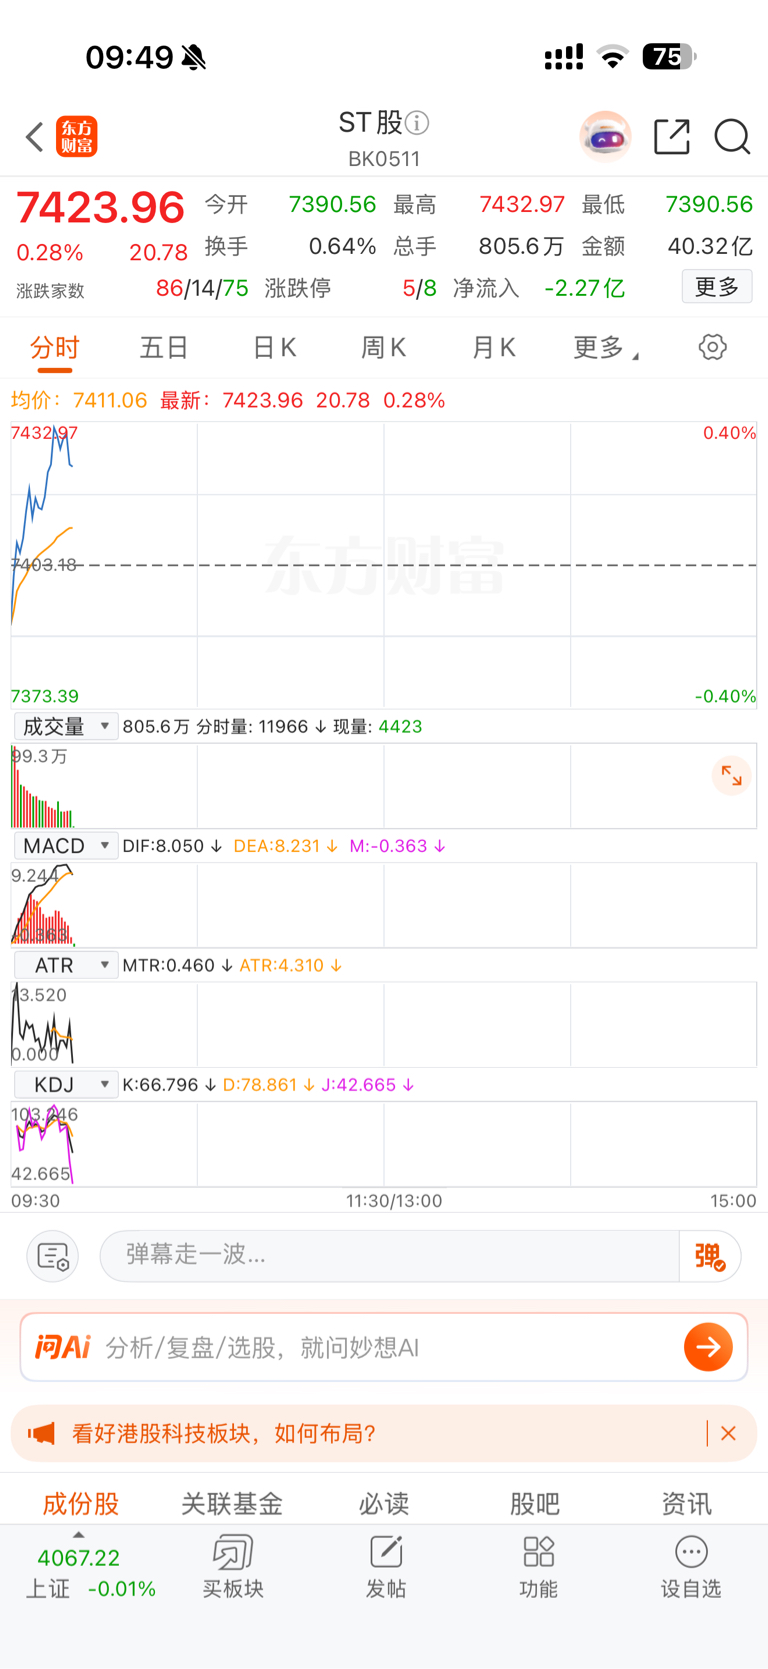The height and width of the screenshot is (1669, 768).
Task: Open chart settings gear icon
Action: click(712, 347)
